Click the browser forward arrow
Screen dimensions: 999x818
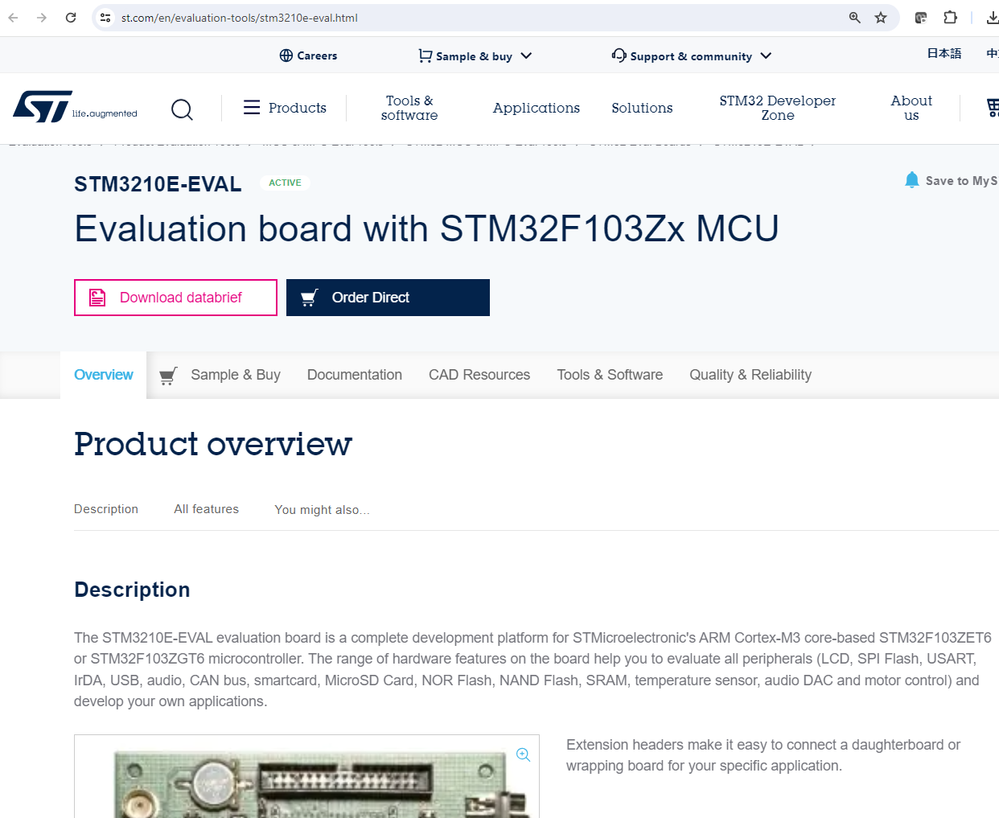tap(42, 18)
